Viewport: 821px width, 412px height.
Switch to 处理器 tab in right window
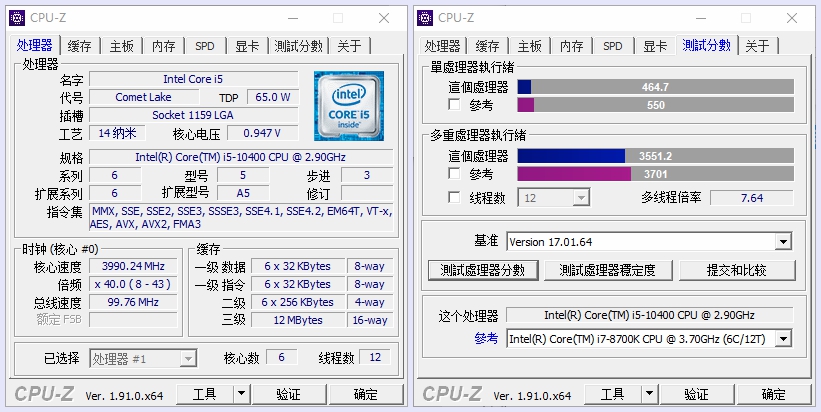pos(442,46)
